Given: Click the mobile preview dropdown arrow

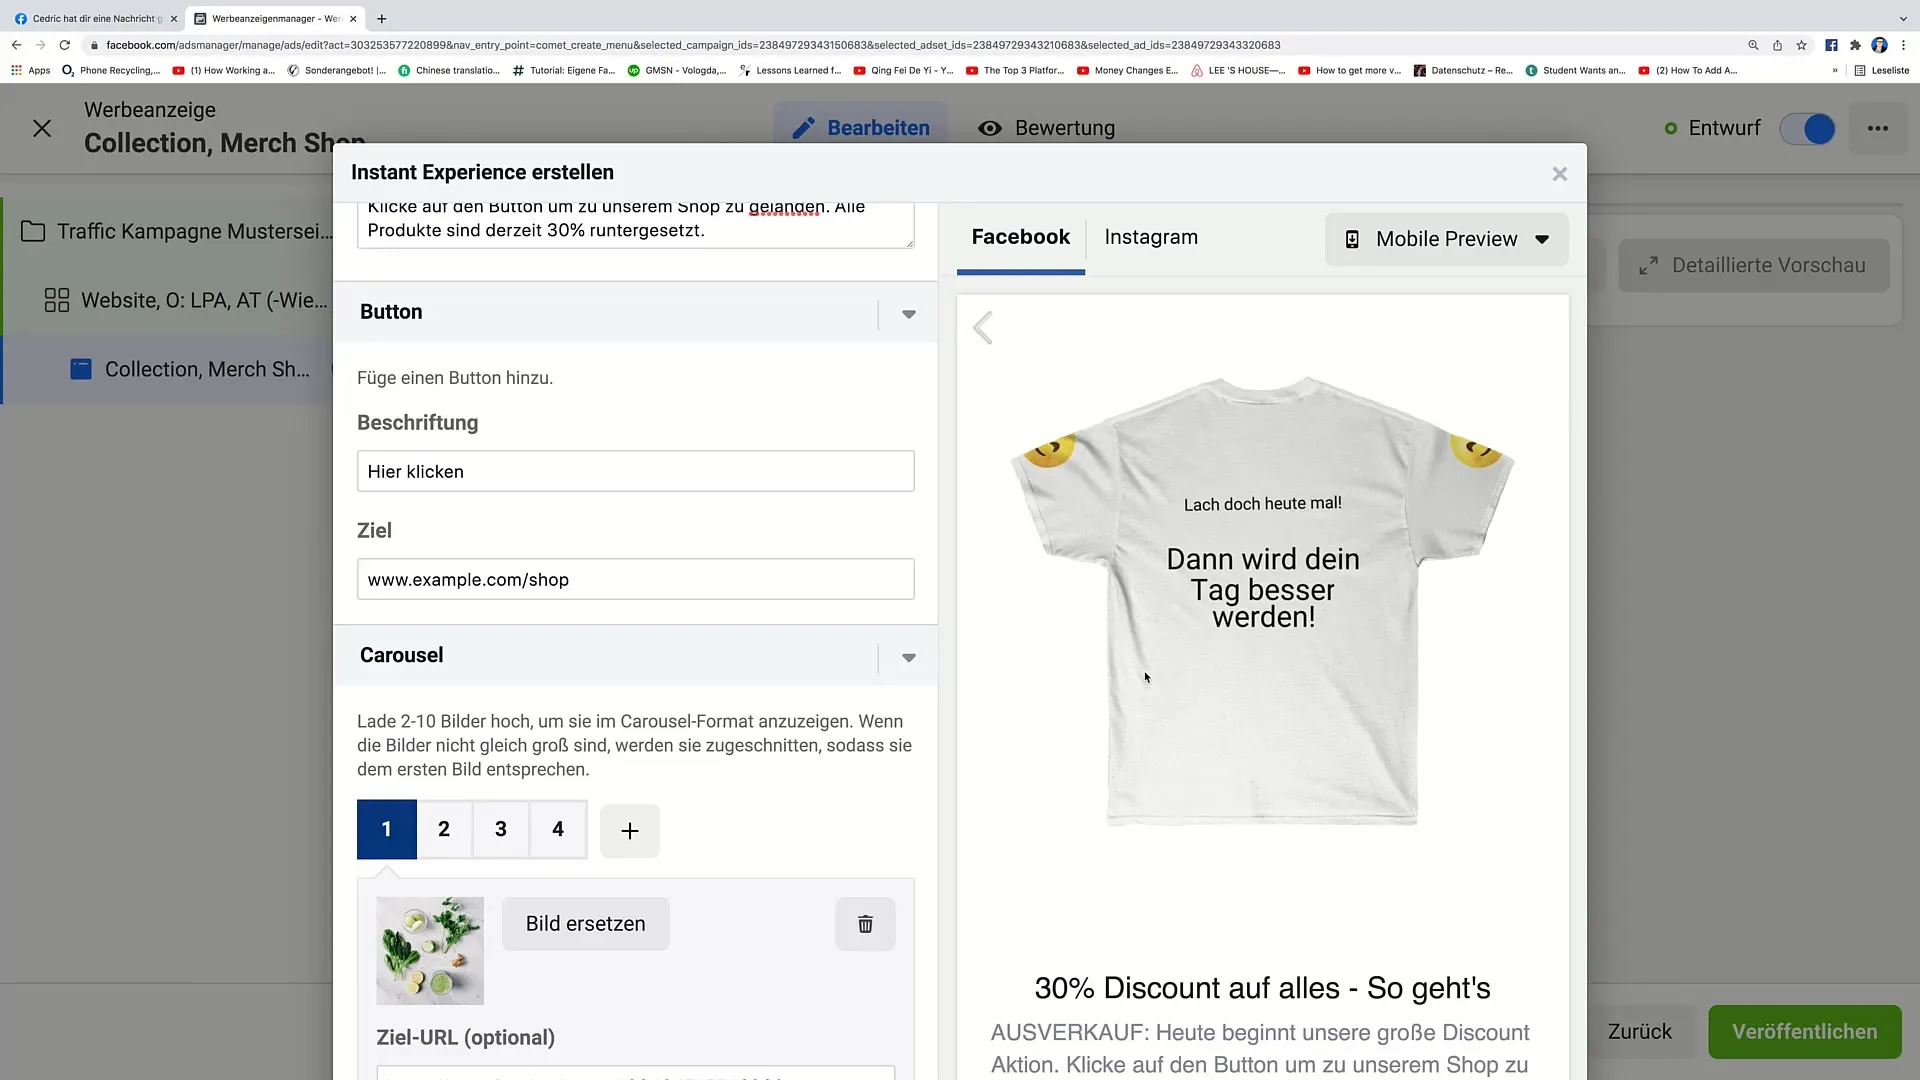Looking at the screenshot, I should click(x=1545, y=240).
